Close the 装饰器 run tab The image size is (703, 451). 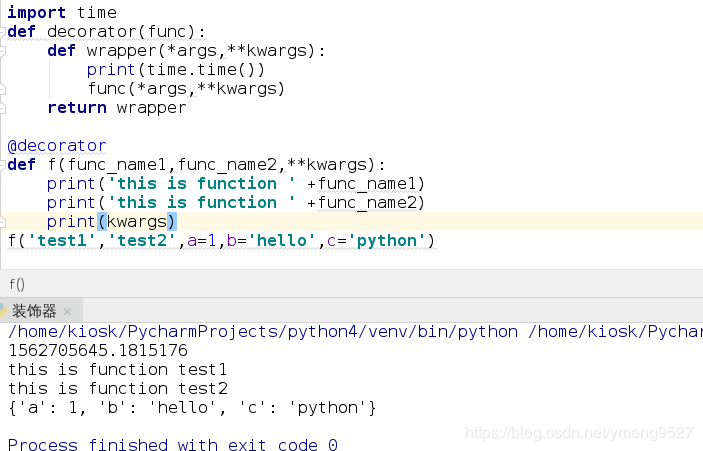click(x=68, y=311)
